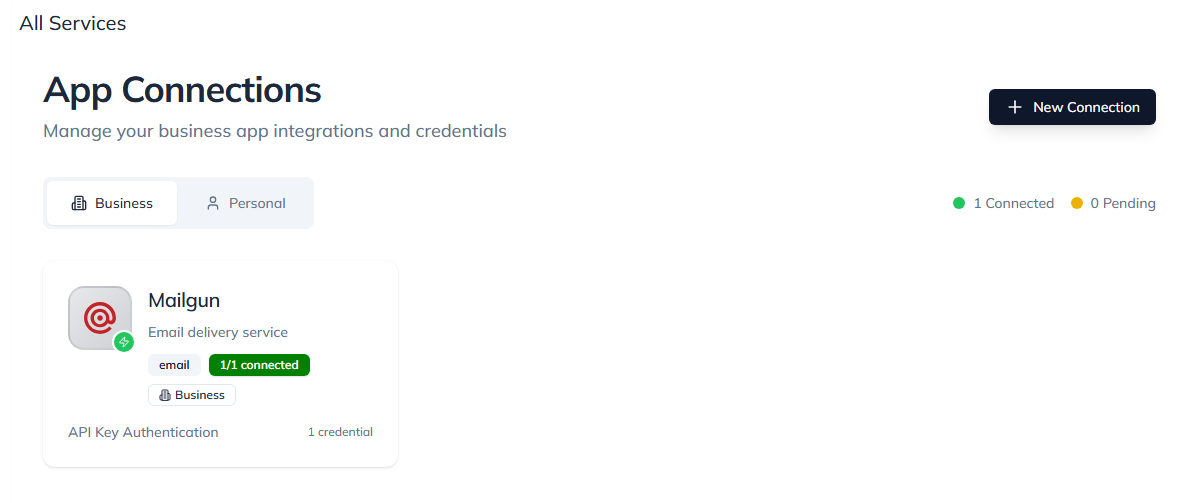Click the "1 Connected" status label
Screen dimensions: 1188x503
click(x=1014, y=203)
